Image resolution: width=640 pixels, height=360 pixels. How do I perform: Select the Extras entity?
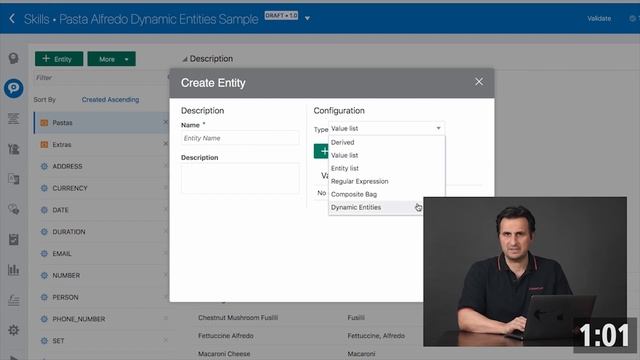click(101, 144)
